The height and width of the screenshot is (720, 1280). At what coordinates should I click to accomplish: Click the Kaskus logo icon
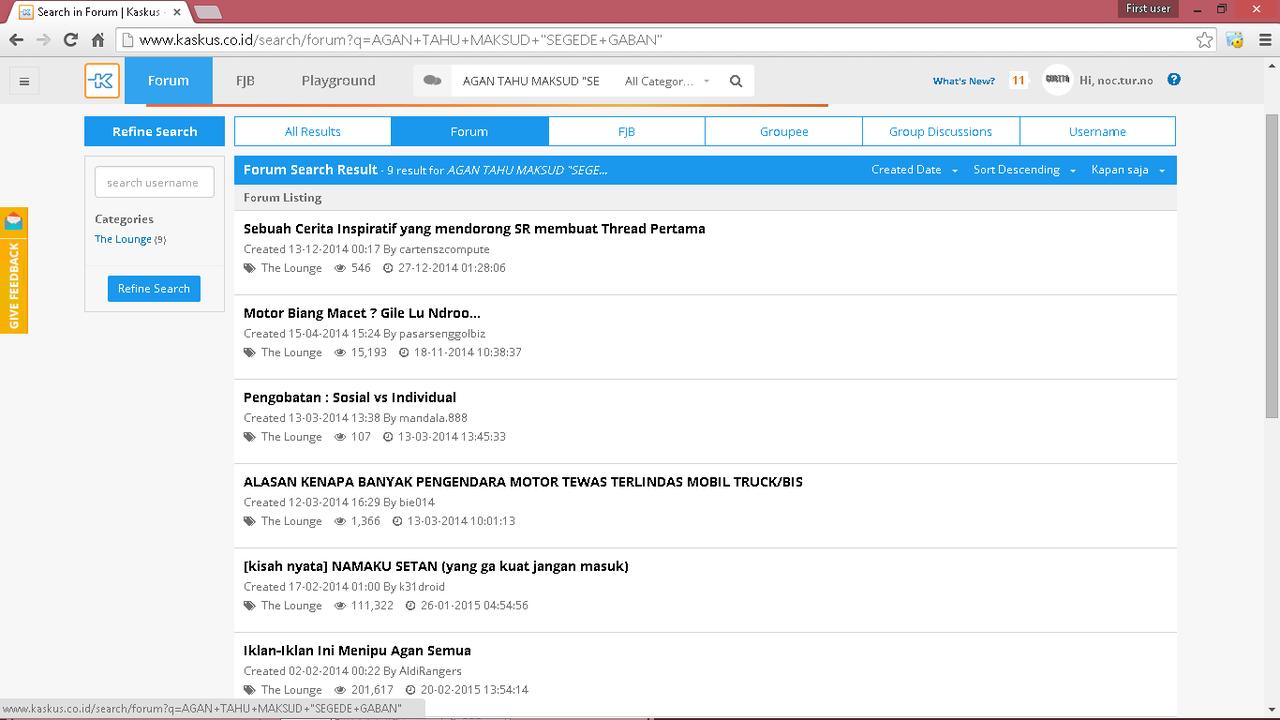[102, 81]
